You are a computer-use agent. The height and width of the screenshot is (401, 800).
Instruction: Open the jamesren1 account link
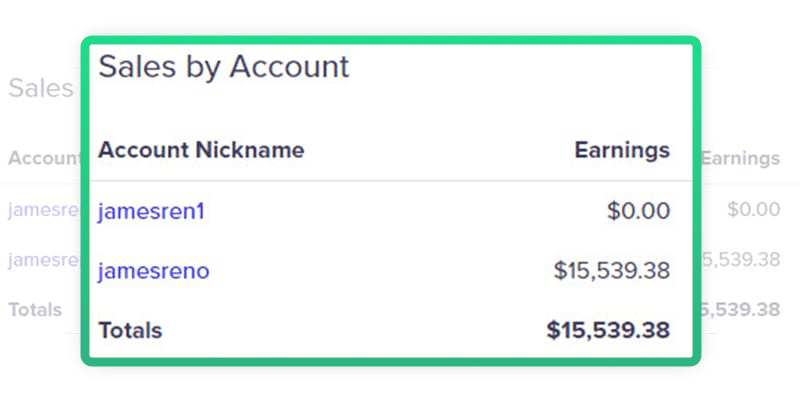[151, 211]
